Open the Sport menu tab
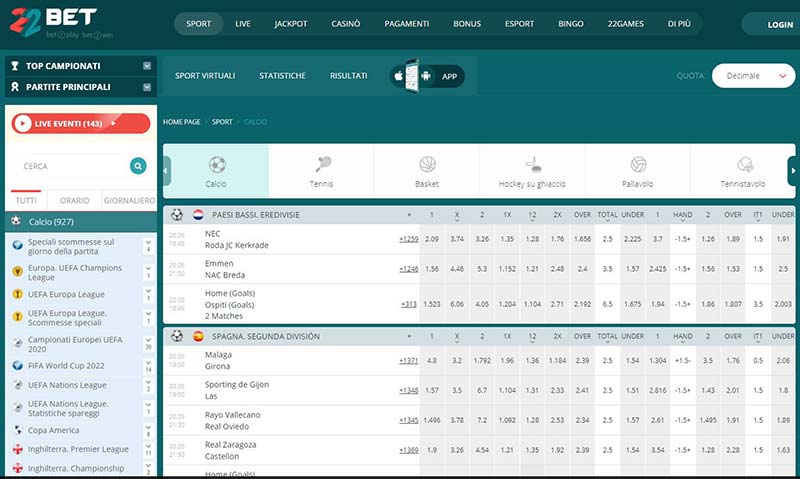Image resolution: width=800 pixels, height=479 pixels. pos(198,23)
